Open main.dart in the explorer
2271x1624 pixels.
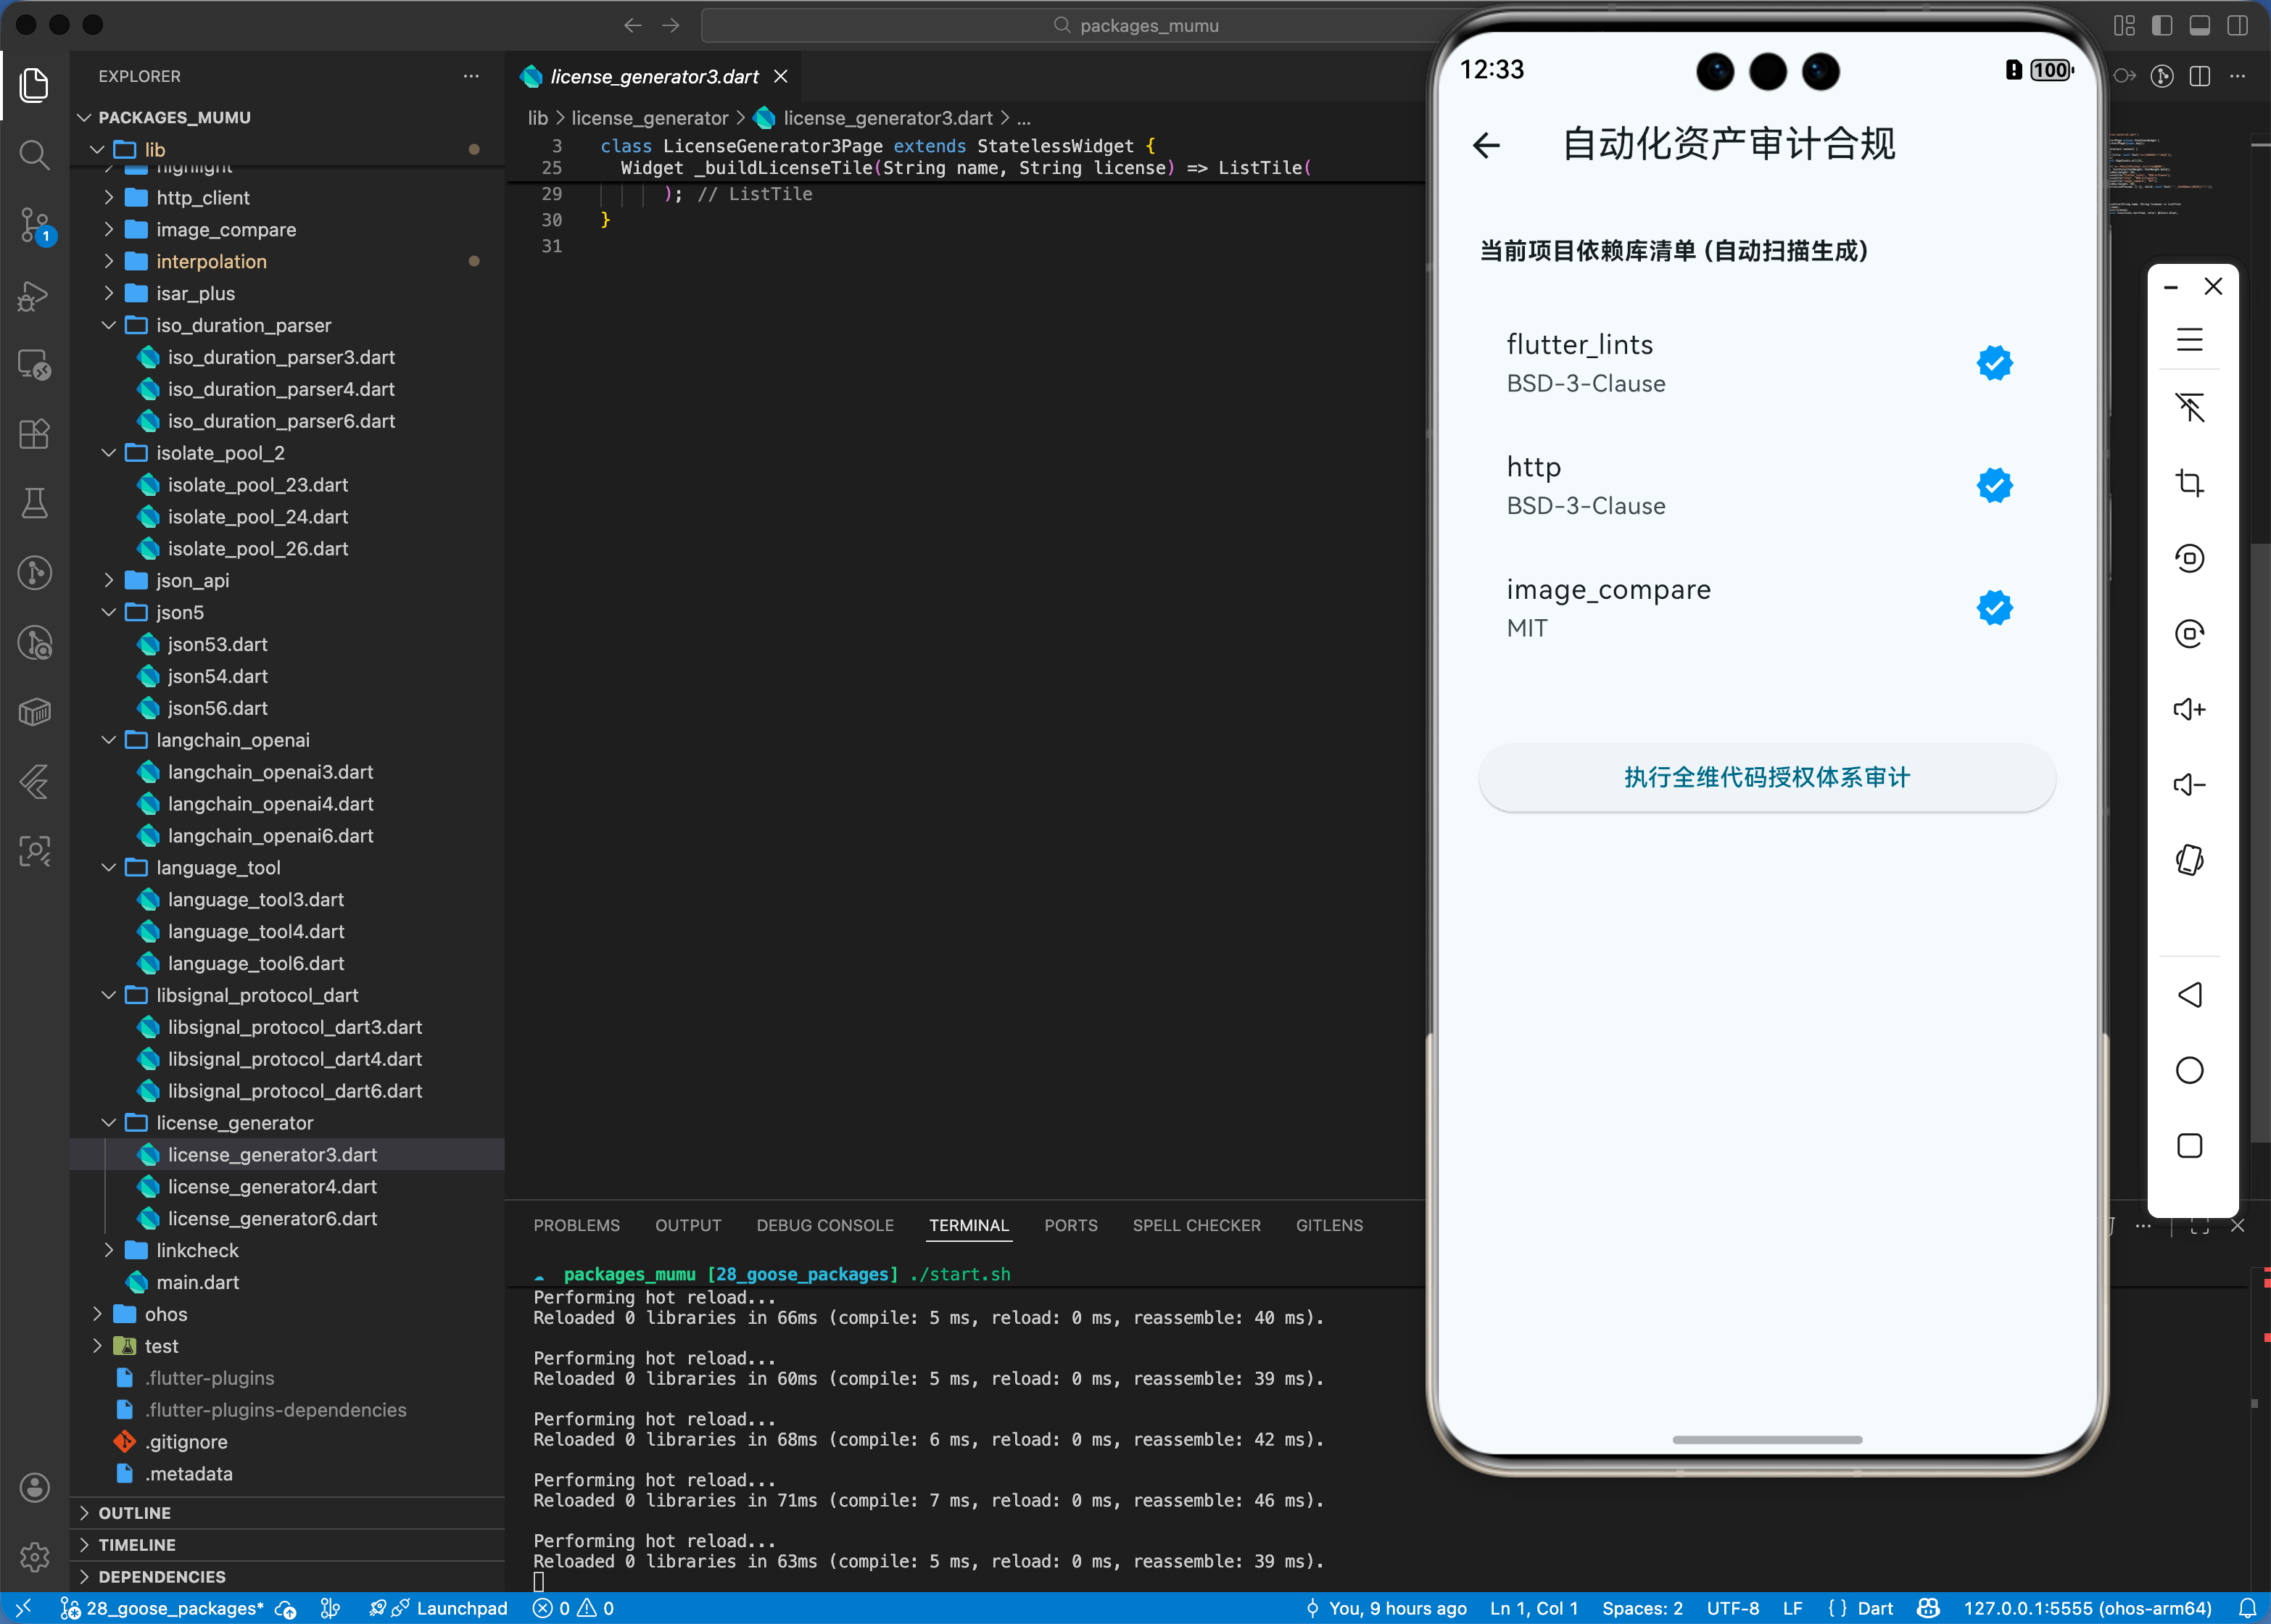click(x=197, y=1282)
